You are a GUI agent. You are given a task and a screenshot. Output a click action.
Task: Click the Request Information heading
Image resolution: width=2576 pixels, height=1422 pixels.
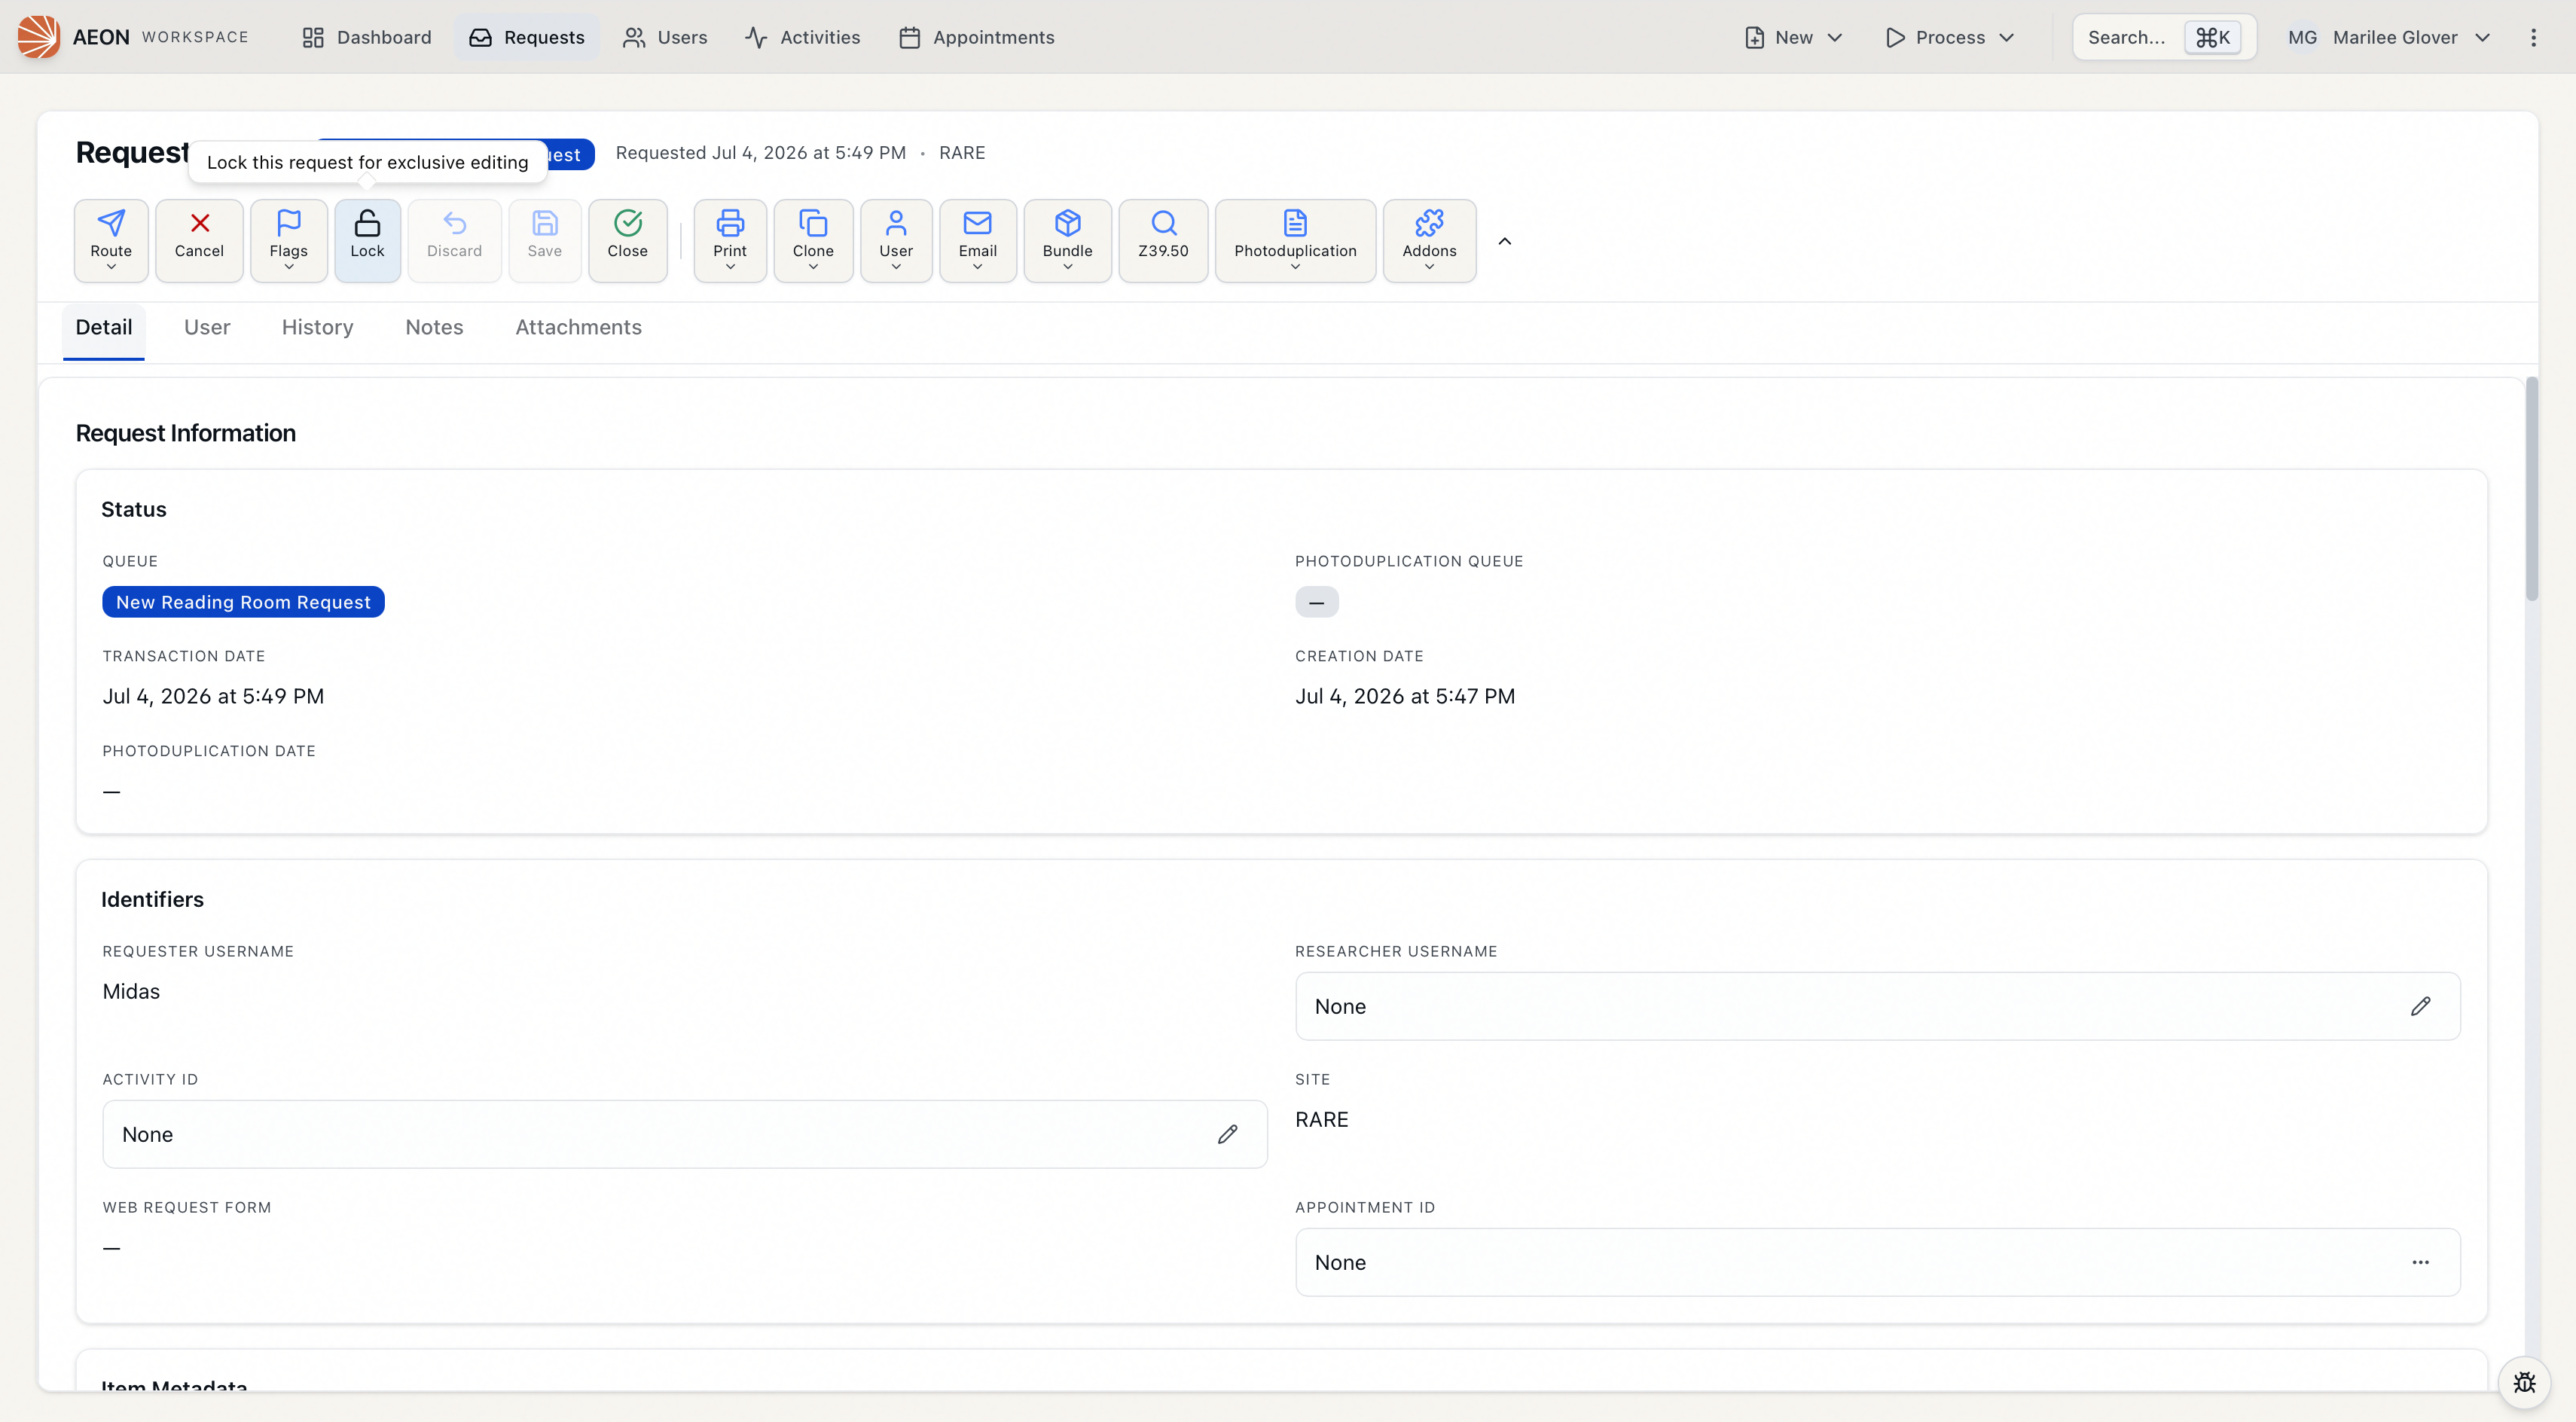click(x=186, y=433)
